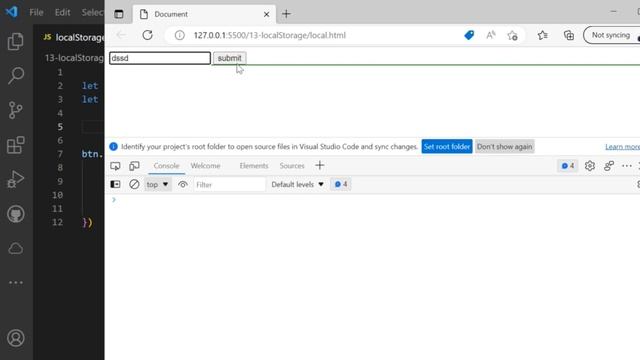This screenshot has width=640, height=360.
Task: Reload the browser page
Action: (x=147, y=35)
